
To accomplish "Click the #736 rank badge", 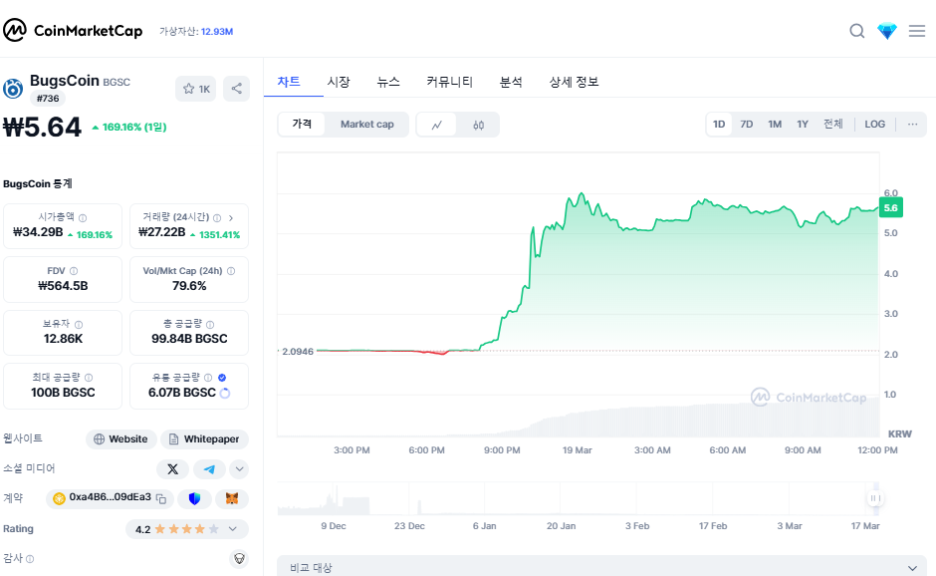I will [x=48, y=98].
